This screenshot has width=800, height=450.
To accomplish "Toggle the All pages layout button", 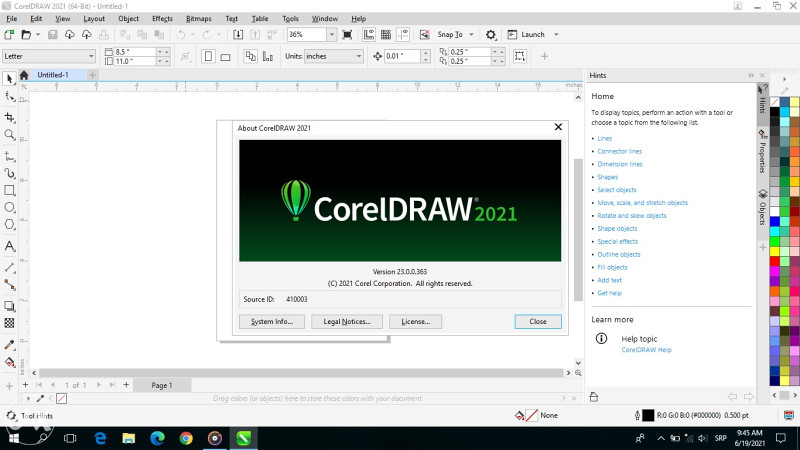I will tap(251, 56).
